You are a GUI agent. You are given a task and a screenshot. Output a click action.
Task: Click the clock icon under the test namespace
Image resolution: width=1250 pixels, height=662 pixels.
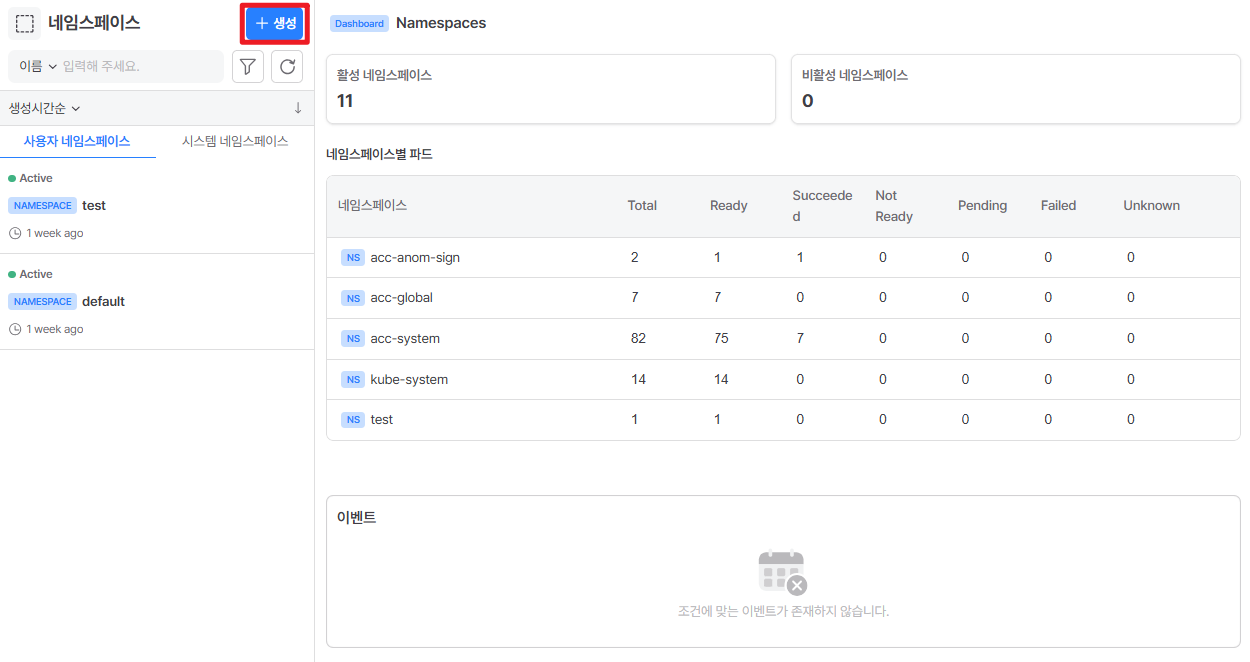point(15,233)
